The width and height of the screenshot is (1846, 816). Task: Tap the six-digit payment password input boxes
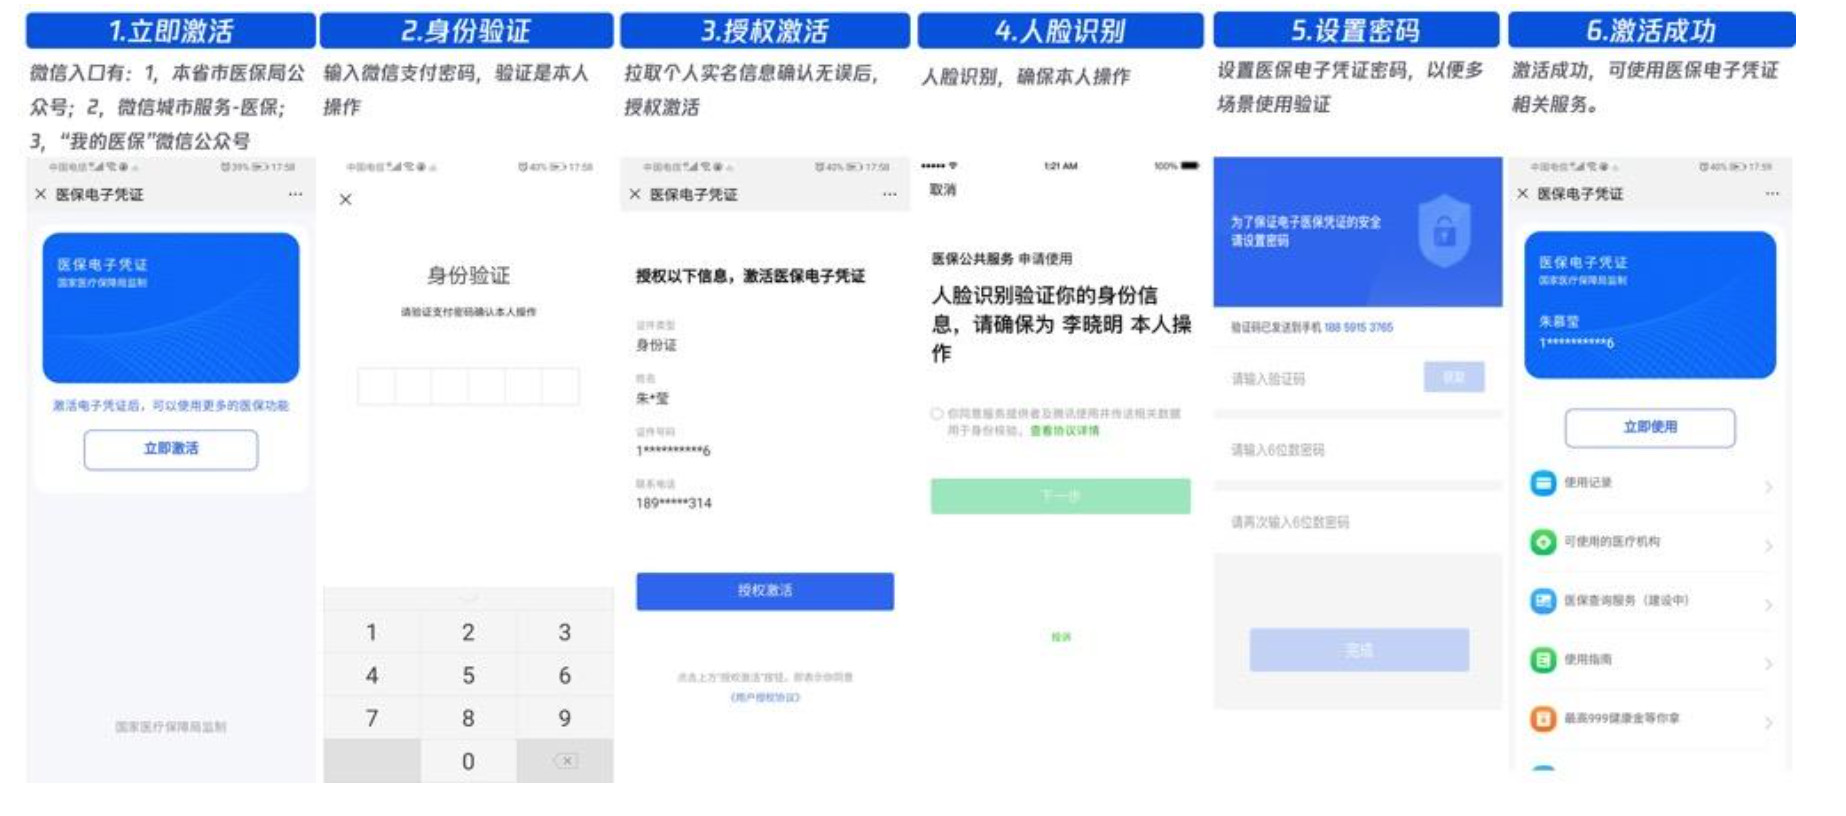pyautogui.click(x=468, y=386)
